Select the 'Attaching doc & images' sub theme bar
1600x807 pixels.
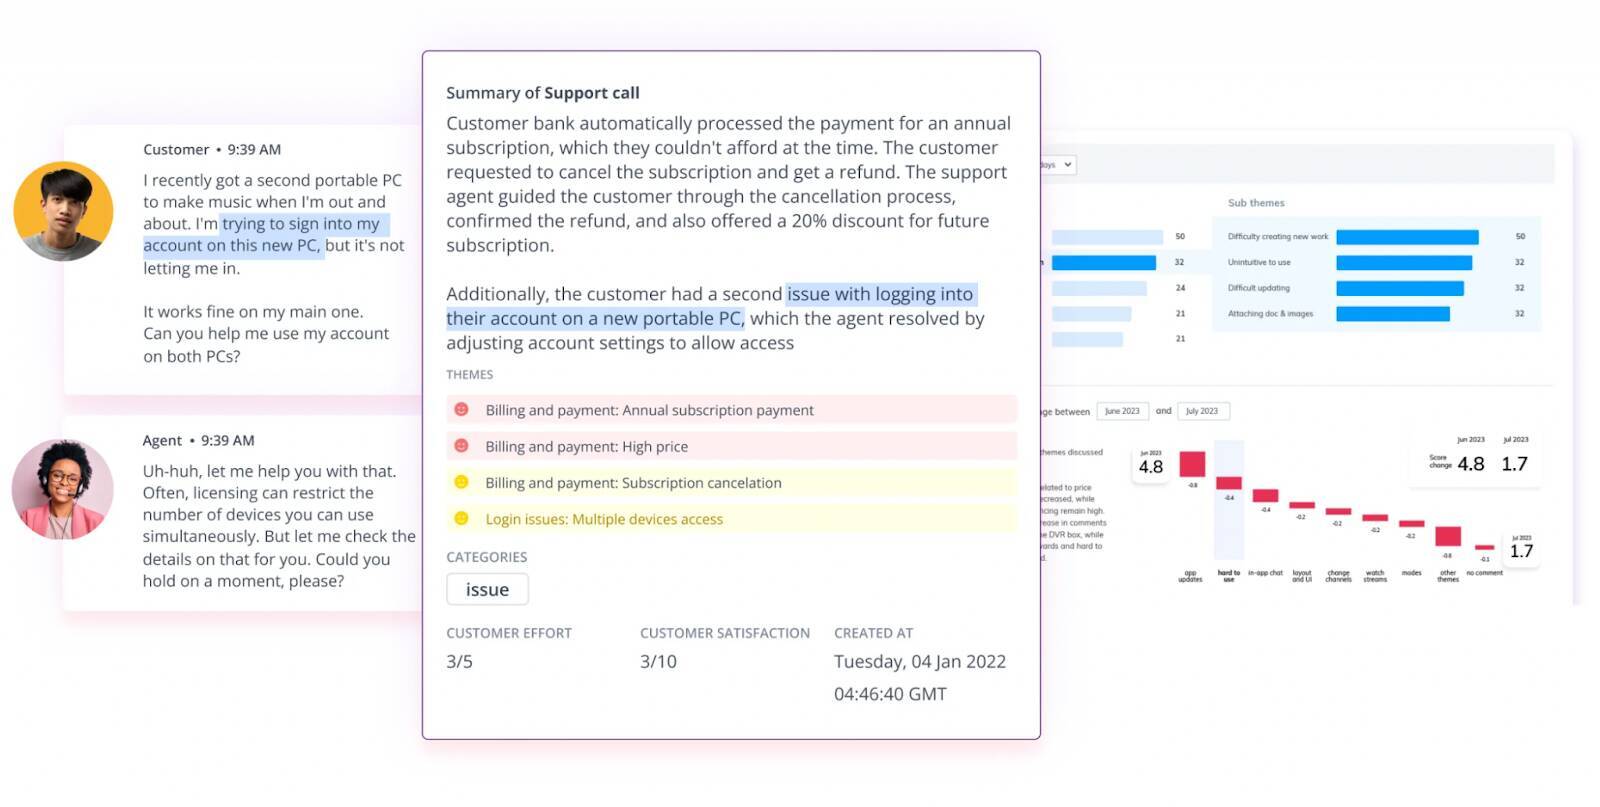1392,314
